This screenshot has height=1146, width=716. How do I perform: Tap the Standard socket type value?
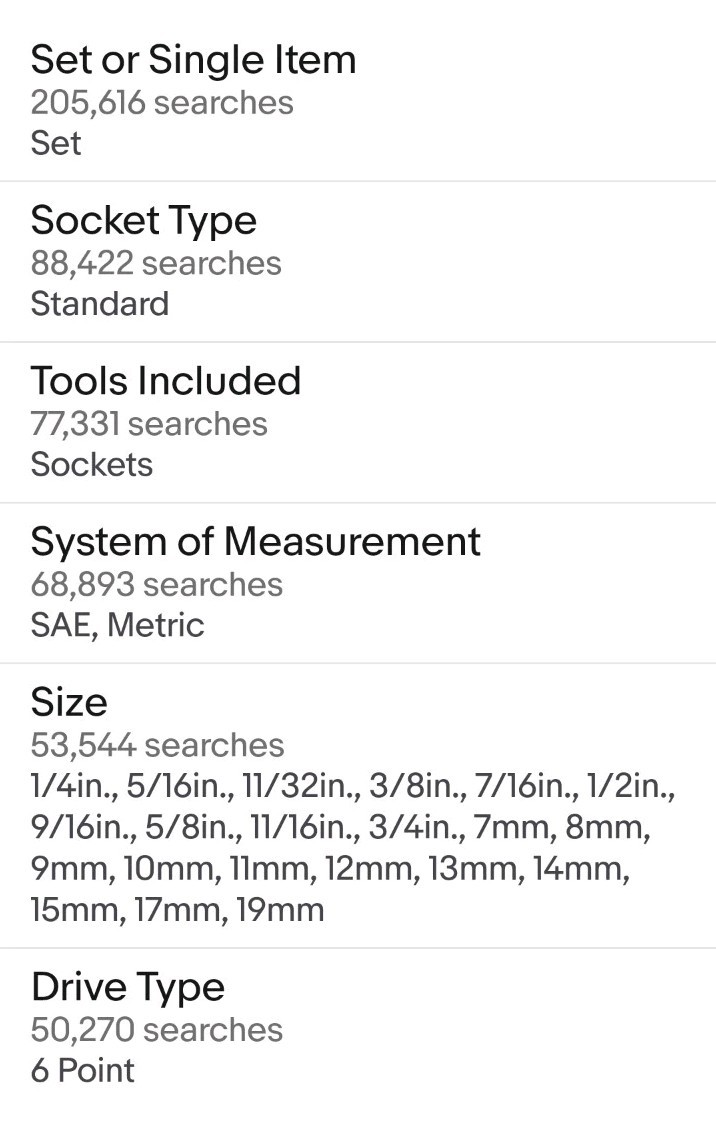[x=100, y=303]
